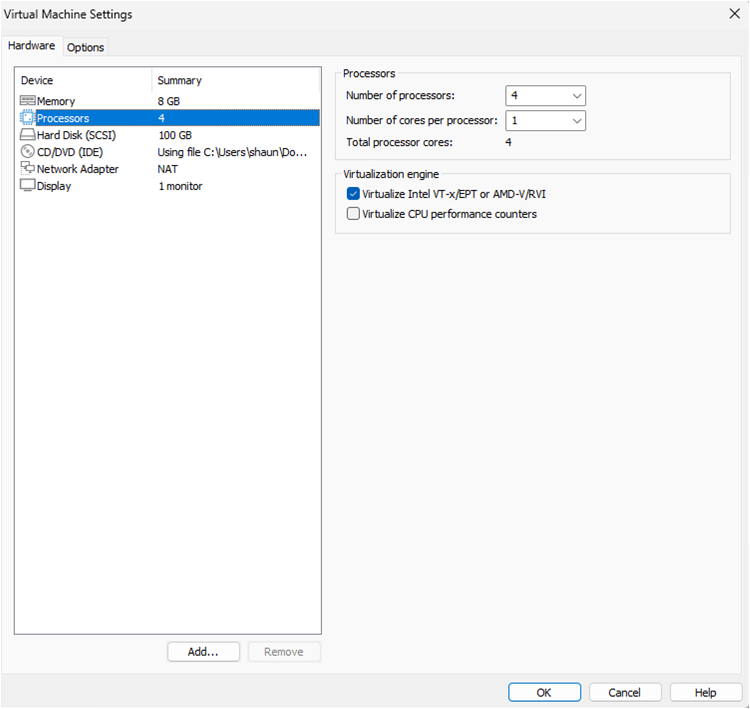This screenshot has width=750, height=709.
Task: Open Help for this dialog
Action: pos(706,692)
